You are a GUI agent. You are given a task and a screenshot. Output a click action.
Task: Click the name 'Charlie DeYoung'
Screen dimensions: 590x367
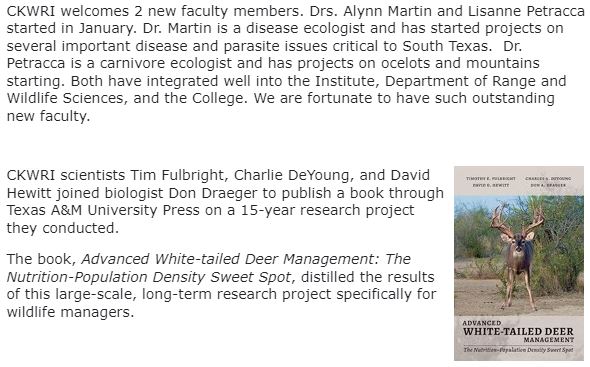click(294, 175)
